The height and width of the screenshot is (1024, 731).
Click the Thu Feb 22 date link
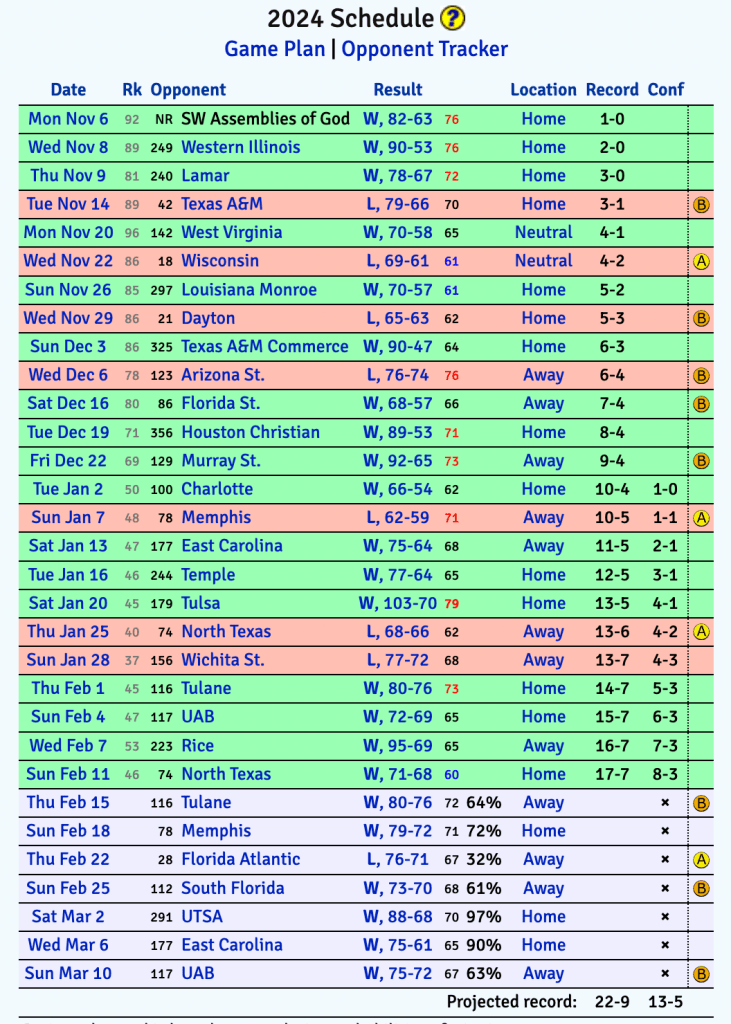68,859
